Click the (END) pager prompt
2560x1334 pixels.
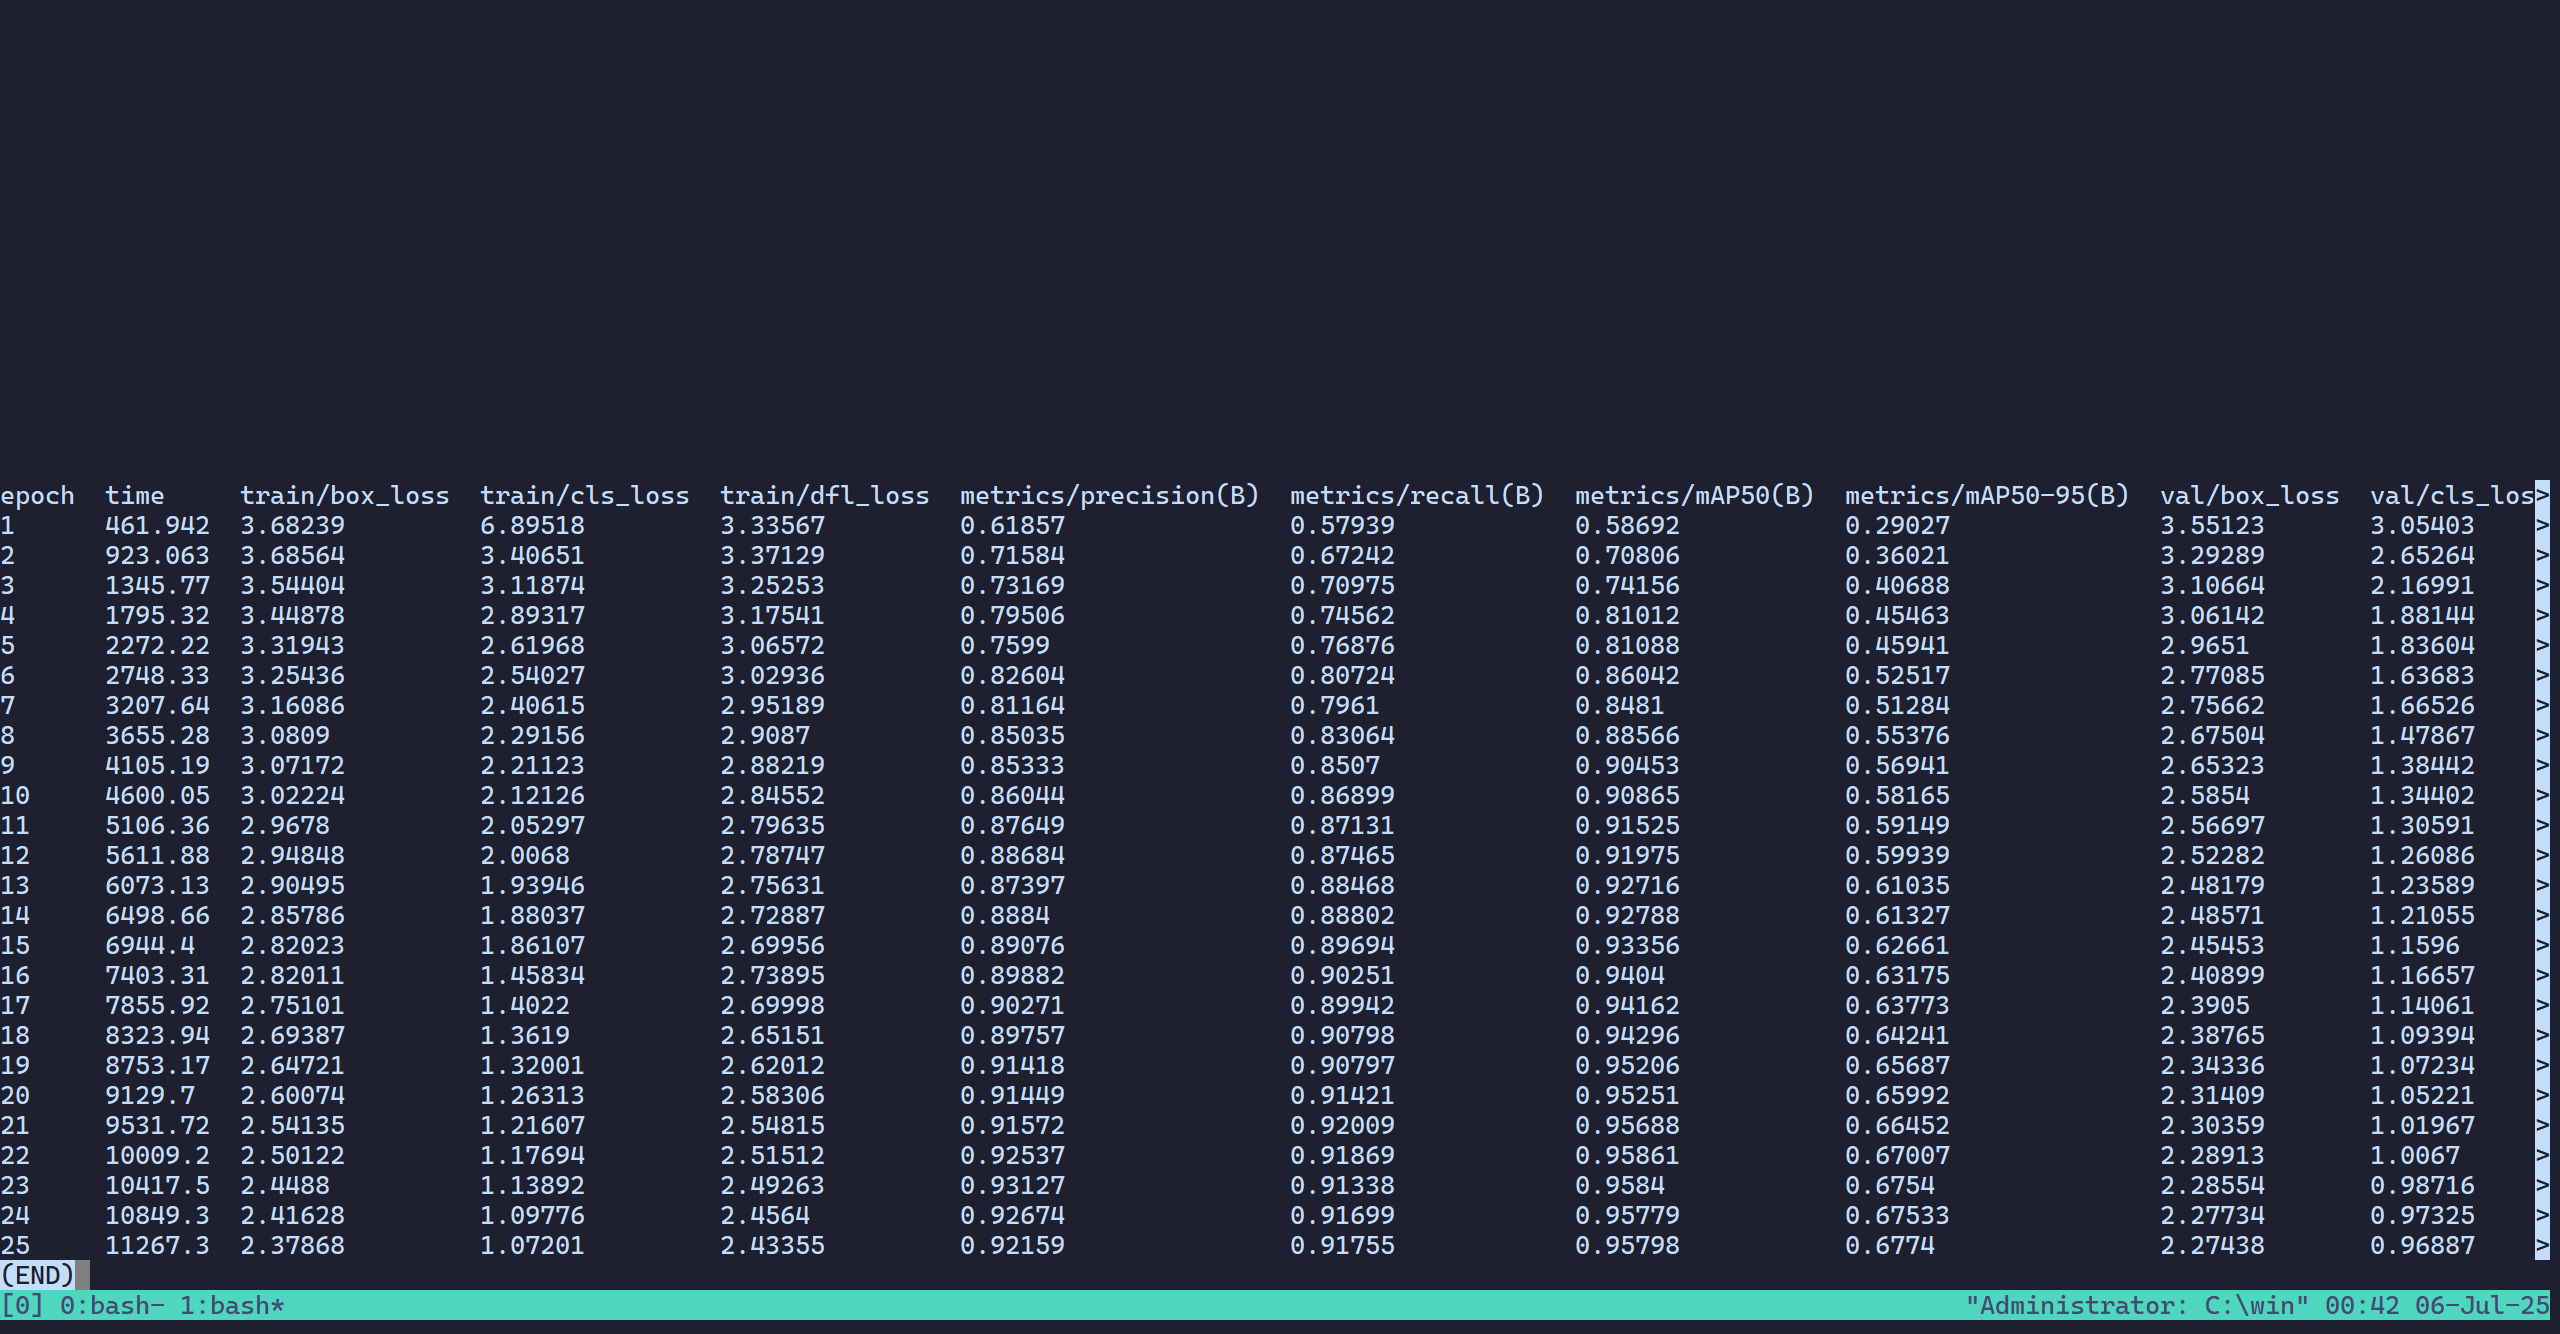point(38,1275)
